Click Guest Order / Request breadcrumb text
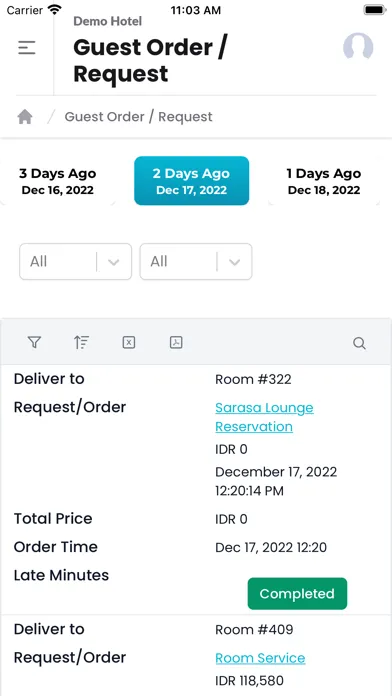Viewport: 392px width, 696px height. click(139, 117)
